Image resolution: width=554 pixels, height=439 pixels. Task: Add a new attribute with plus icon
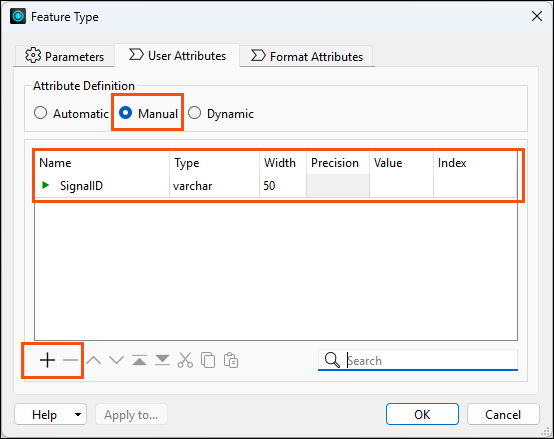pos(47,360)
